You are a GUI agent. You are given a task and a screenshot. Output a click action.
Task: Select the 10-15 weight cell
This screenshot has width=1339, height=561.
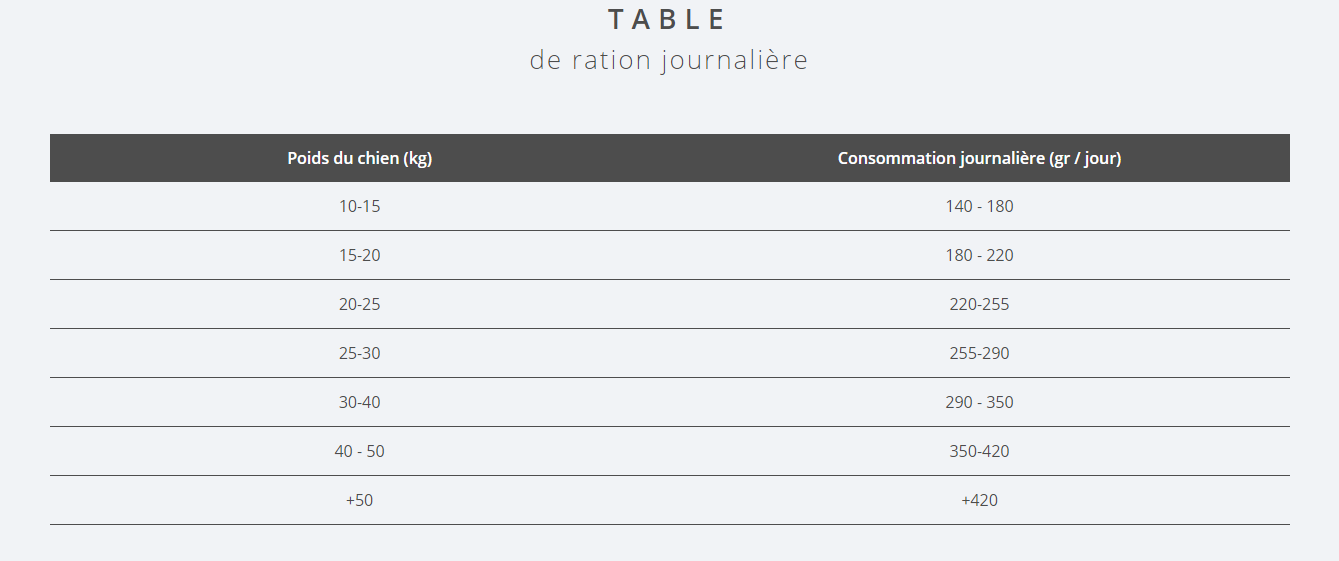click(x=360, y=206)
